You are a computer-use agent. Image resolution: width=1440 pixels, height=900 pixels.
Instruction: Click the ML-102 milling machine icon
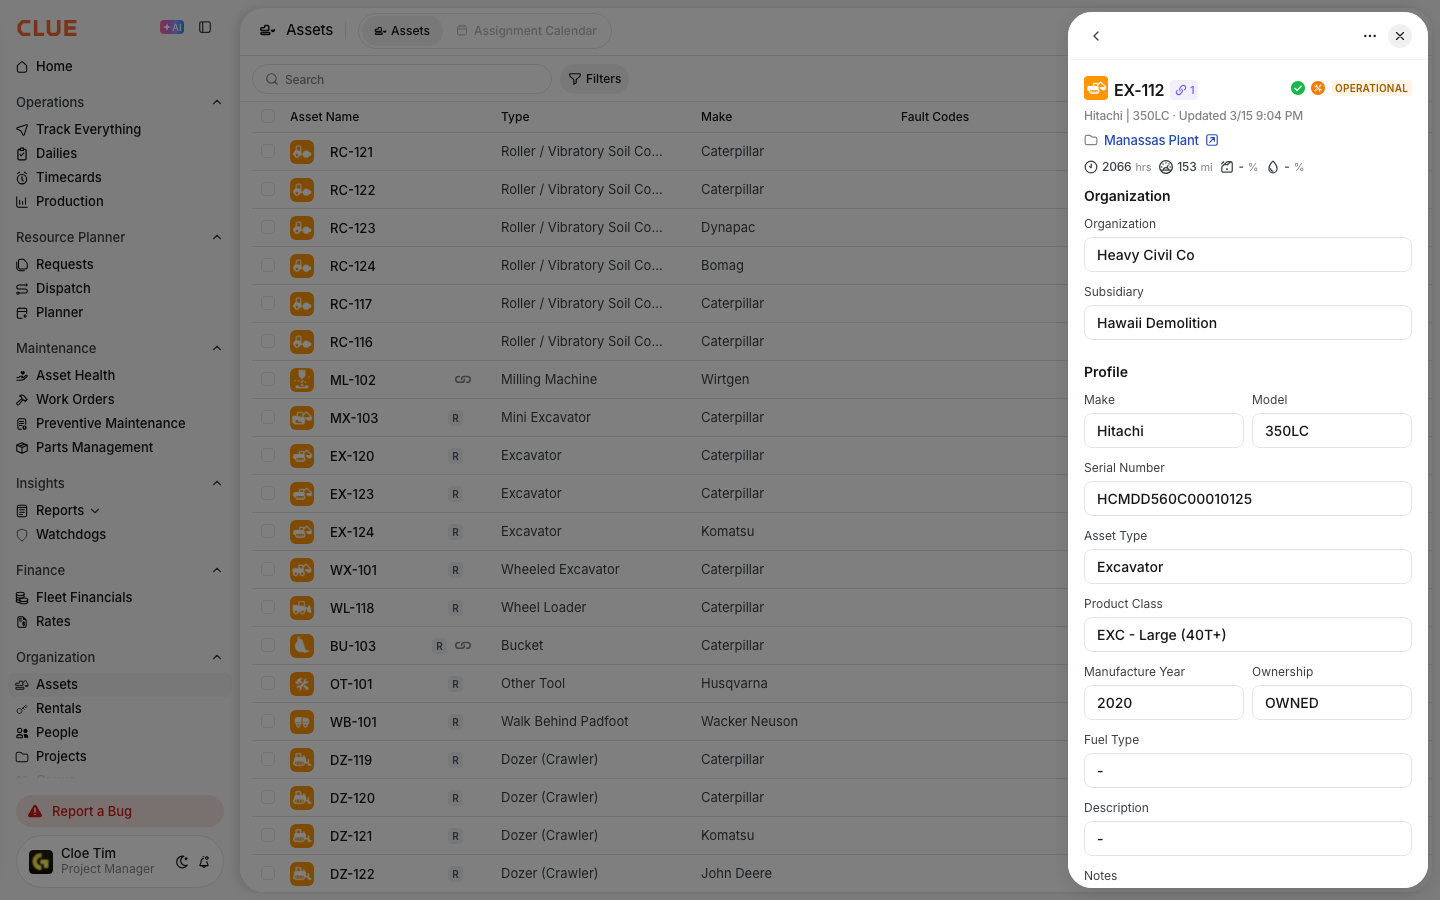pyautogui.click(x=302, y=380)
